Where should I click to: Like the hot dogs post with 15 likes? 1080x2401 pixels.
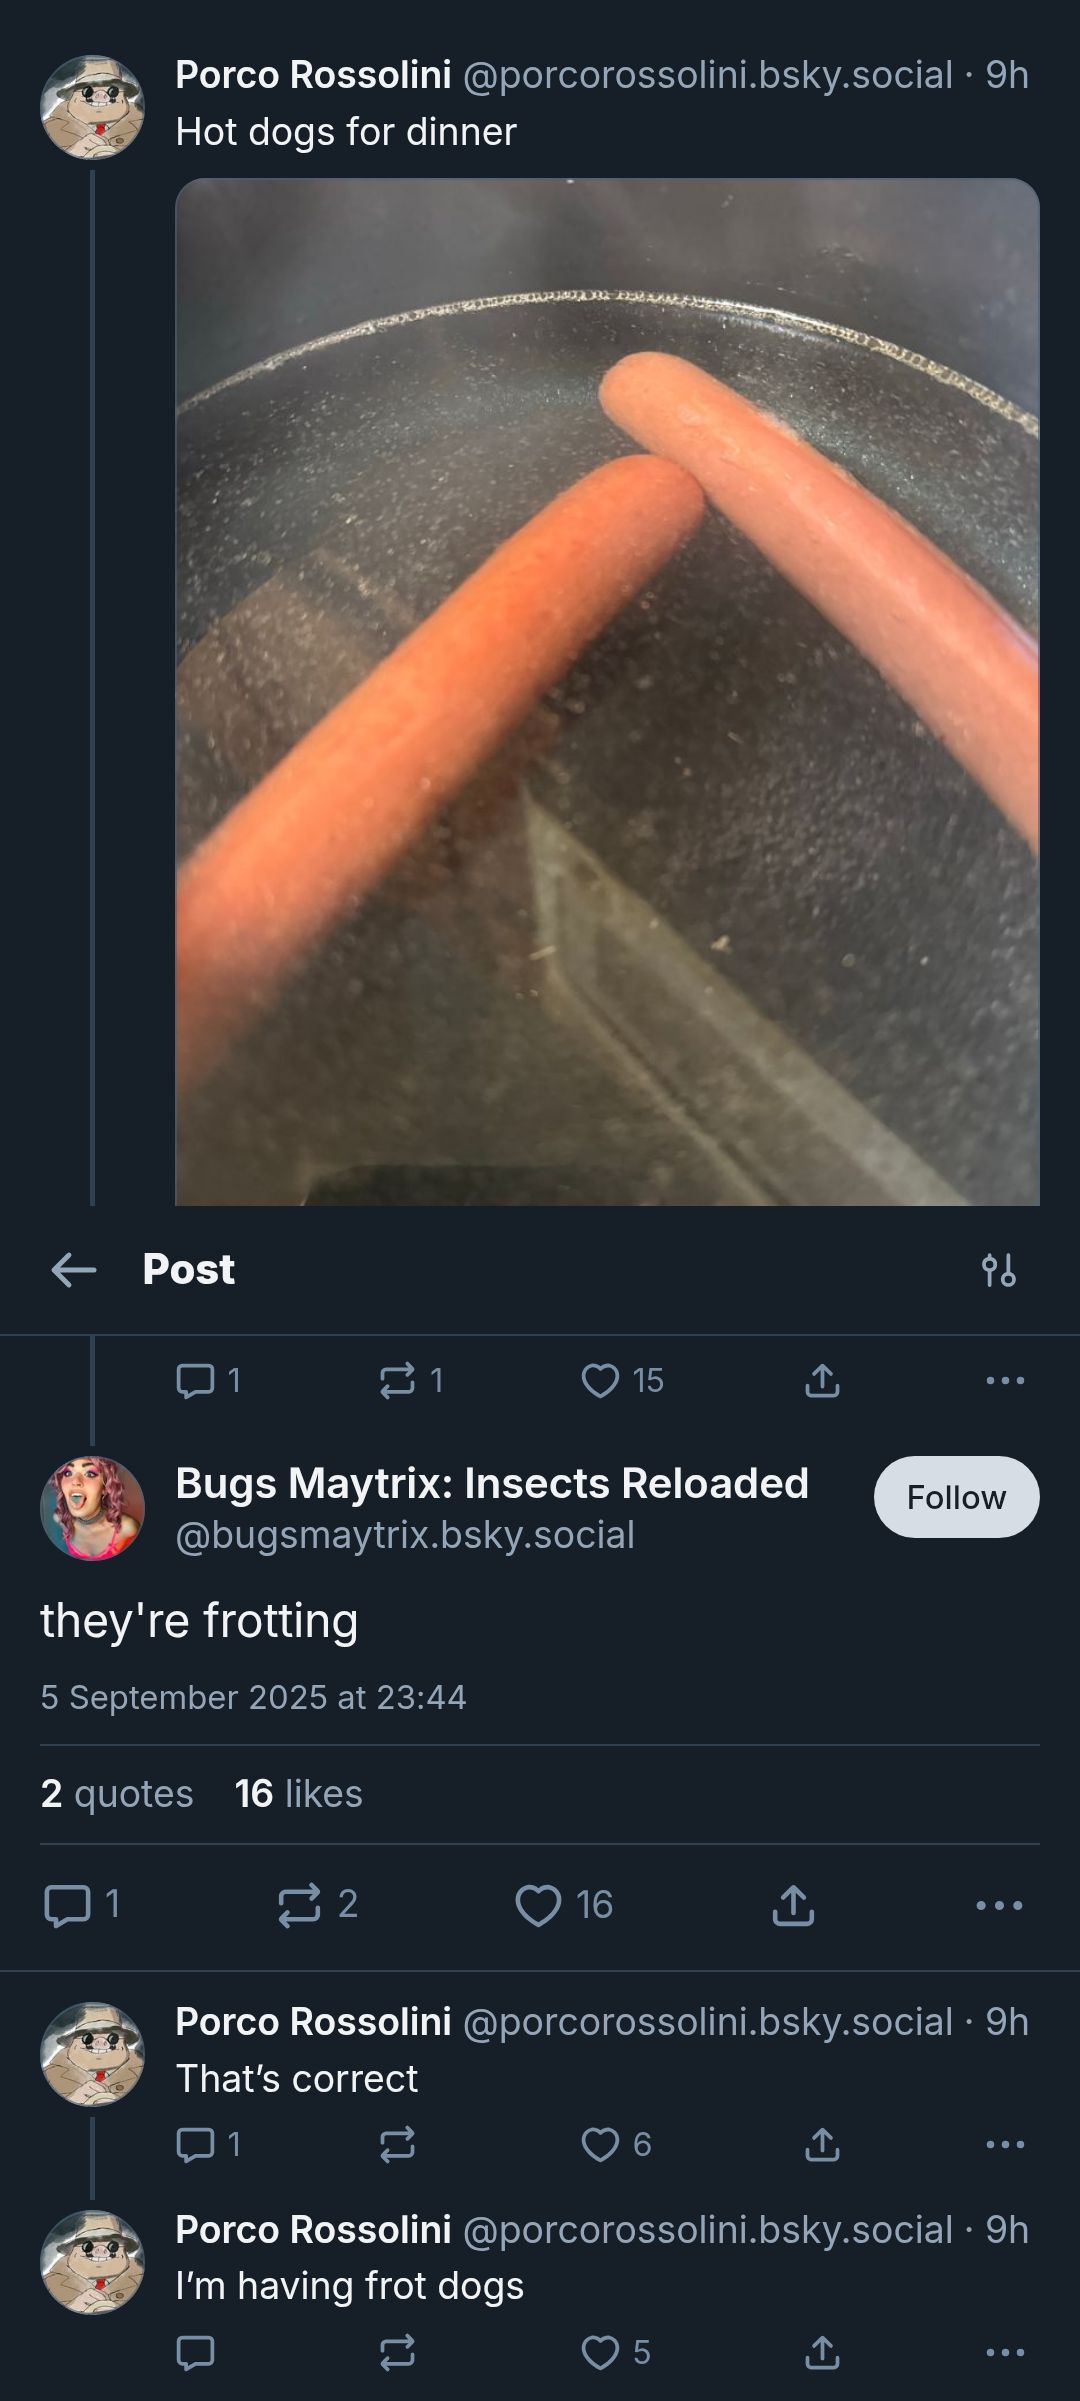[622, 1381]
